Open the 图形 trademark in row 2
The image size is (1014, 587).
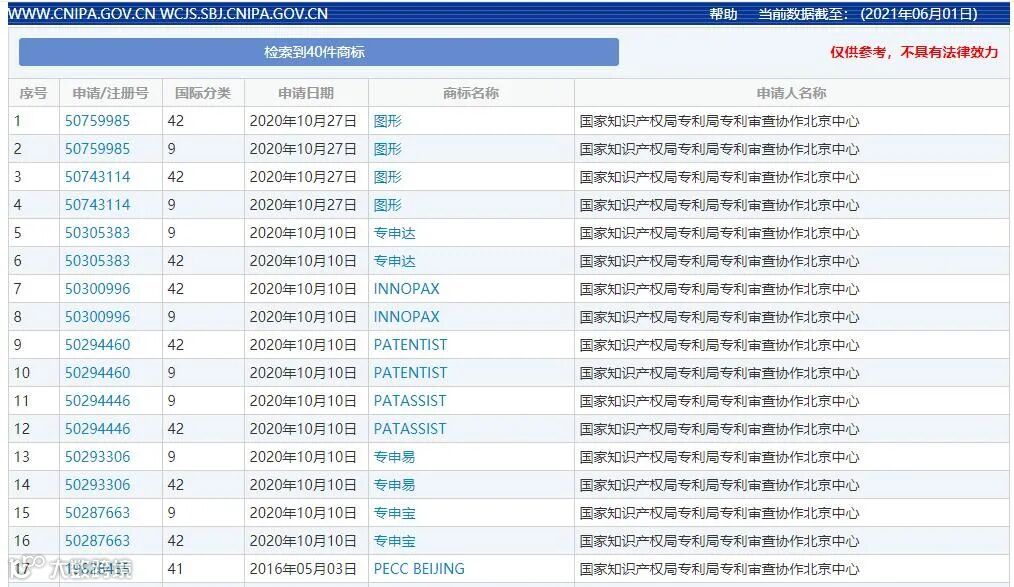pyautogui.click(x=387, y=149)
